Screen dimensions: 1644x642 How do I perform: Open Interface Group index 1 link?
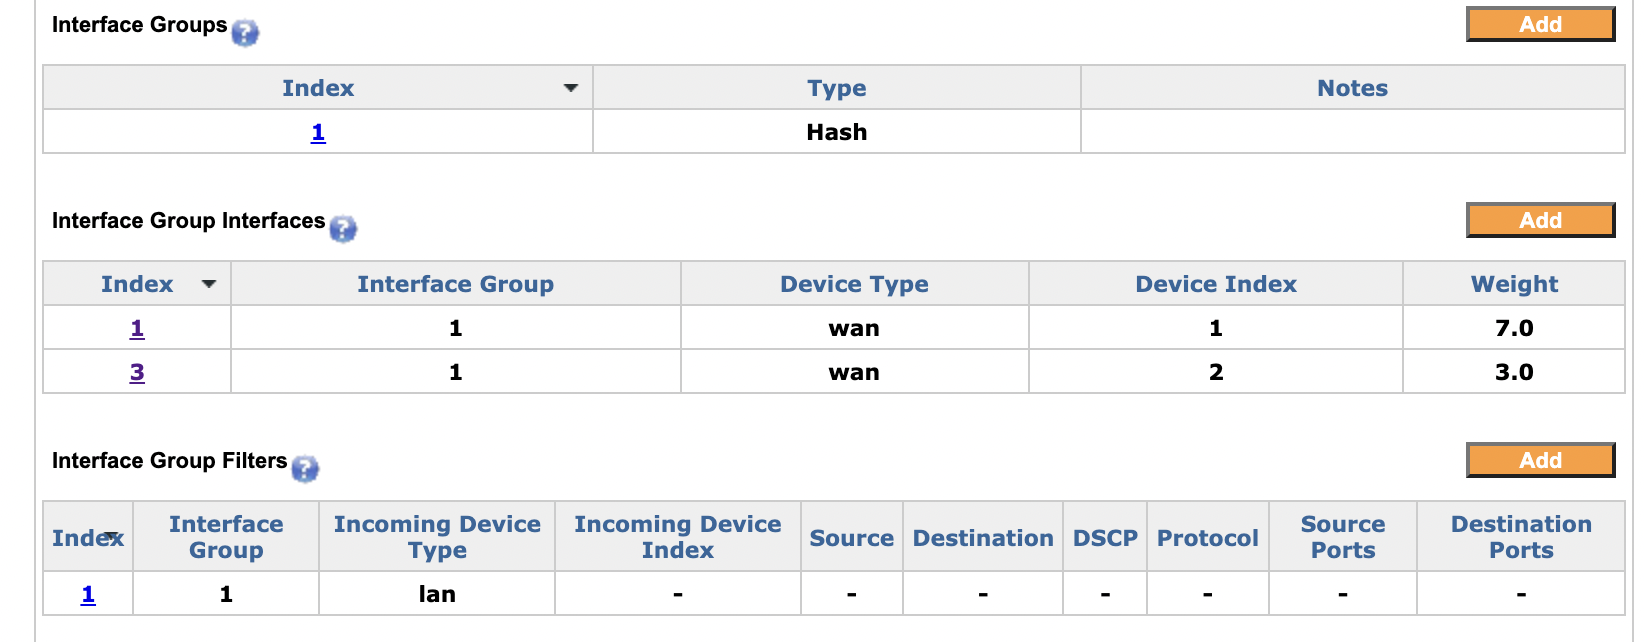click(318, 132)
